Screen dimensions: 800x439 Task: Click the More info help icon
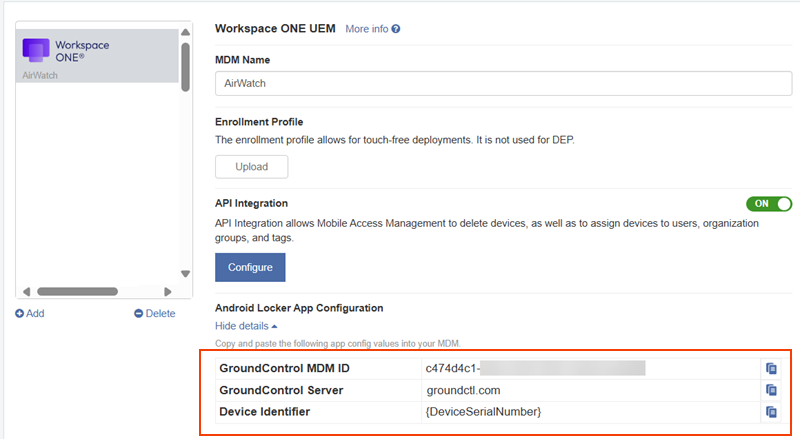tap(396, 29)
